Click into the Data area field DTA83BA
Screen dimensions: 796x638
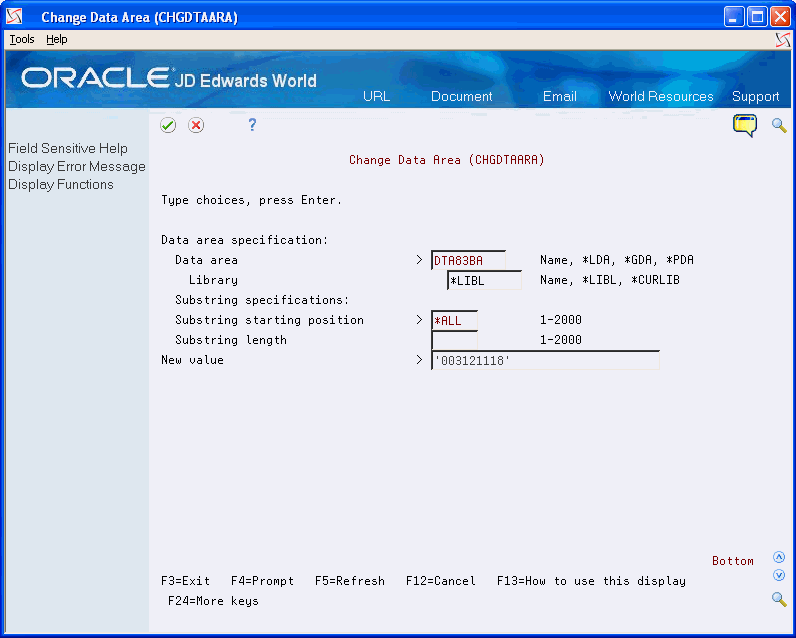[x=468, y=260]
